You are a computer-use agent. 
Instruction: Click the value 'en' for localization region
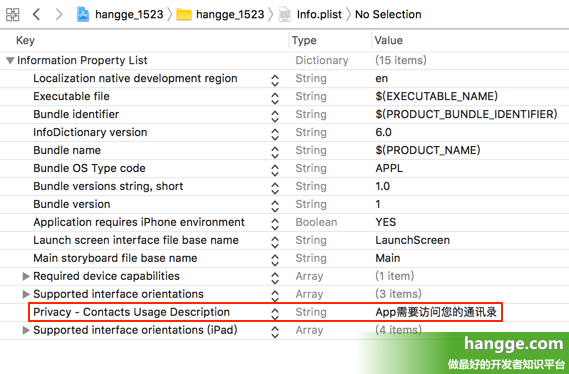pos(382,78)
